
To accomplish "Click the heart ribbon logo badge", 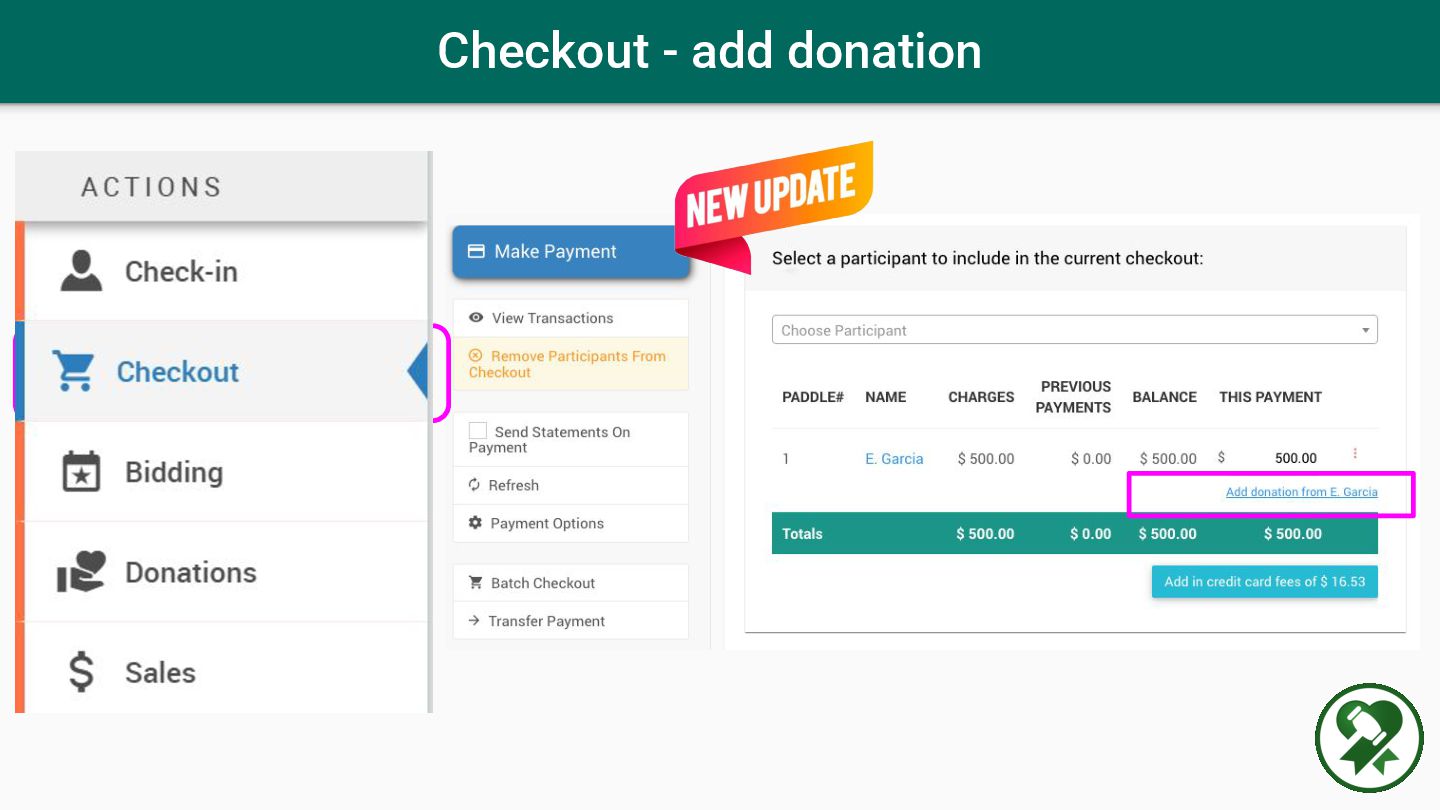I will pyautogui.click(x=1369, y=738).
